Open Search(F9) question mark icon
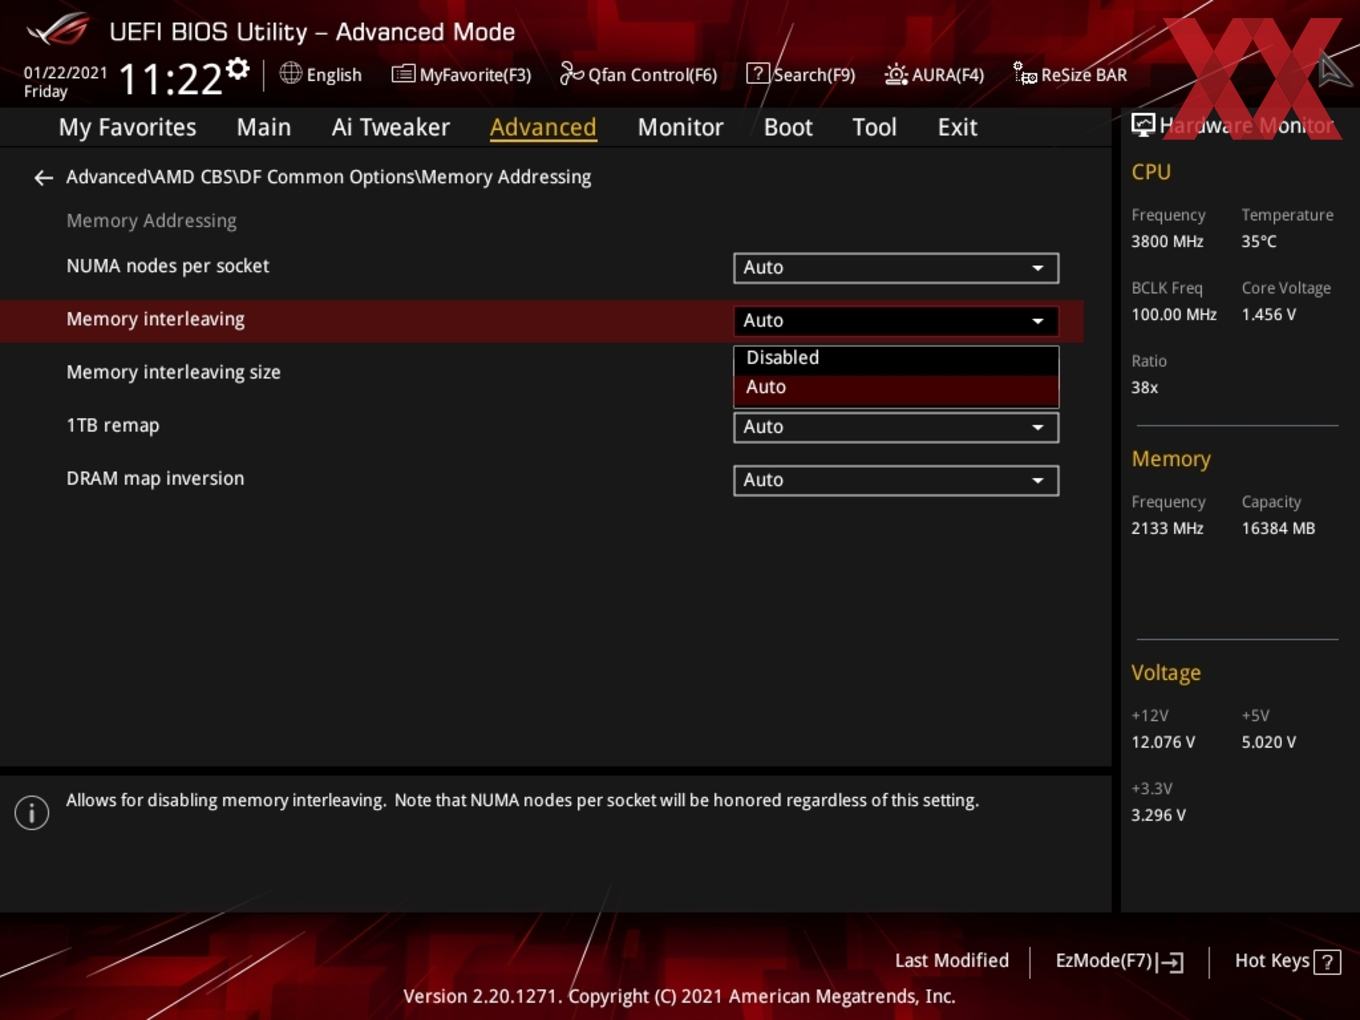This screenshot has height=1020, width=1360. tap(758, 73)
